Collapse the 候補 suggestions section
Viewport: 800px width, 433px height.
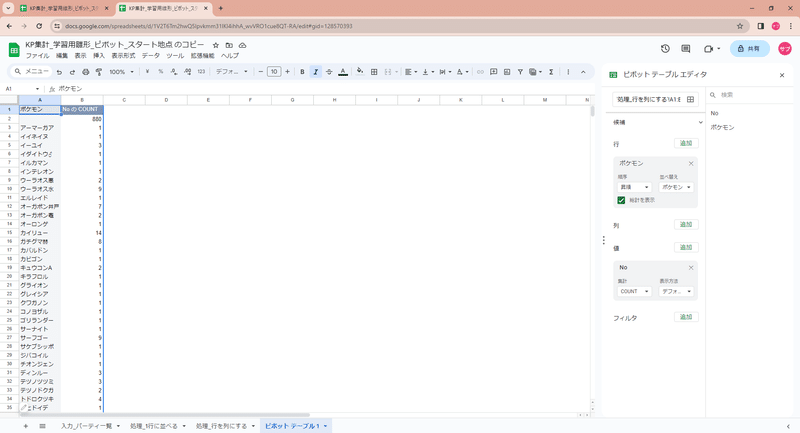point(700,122)
